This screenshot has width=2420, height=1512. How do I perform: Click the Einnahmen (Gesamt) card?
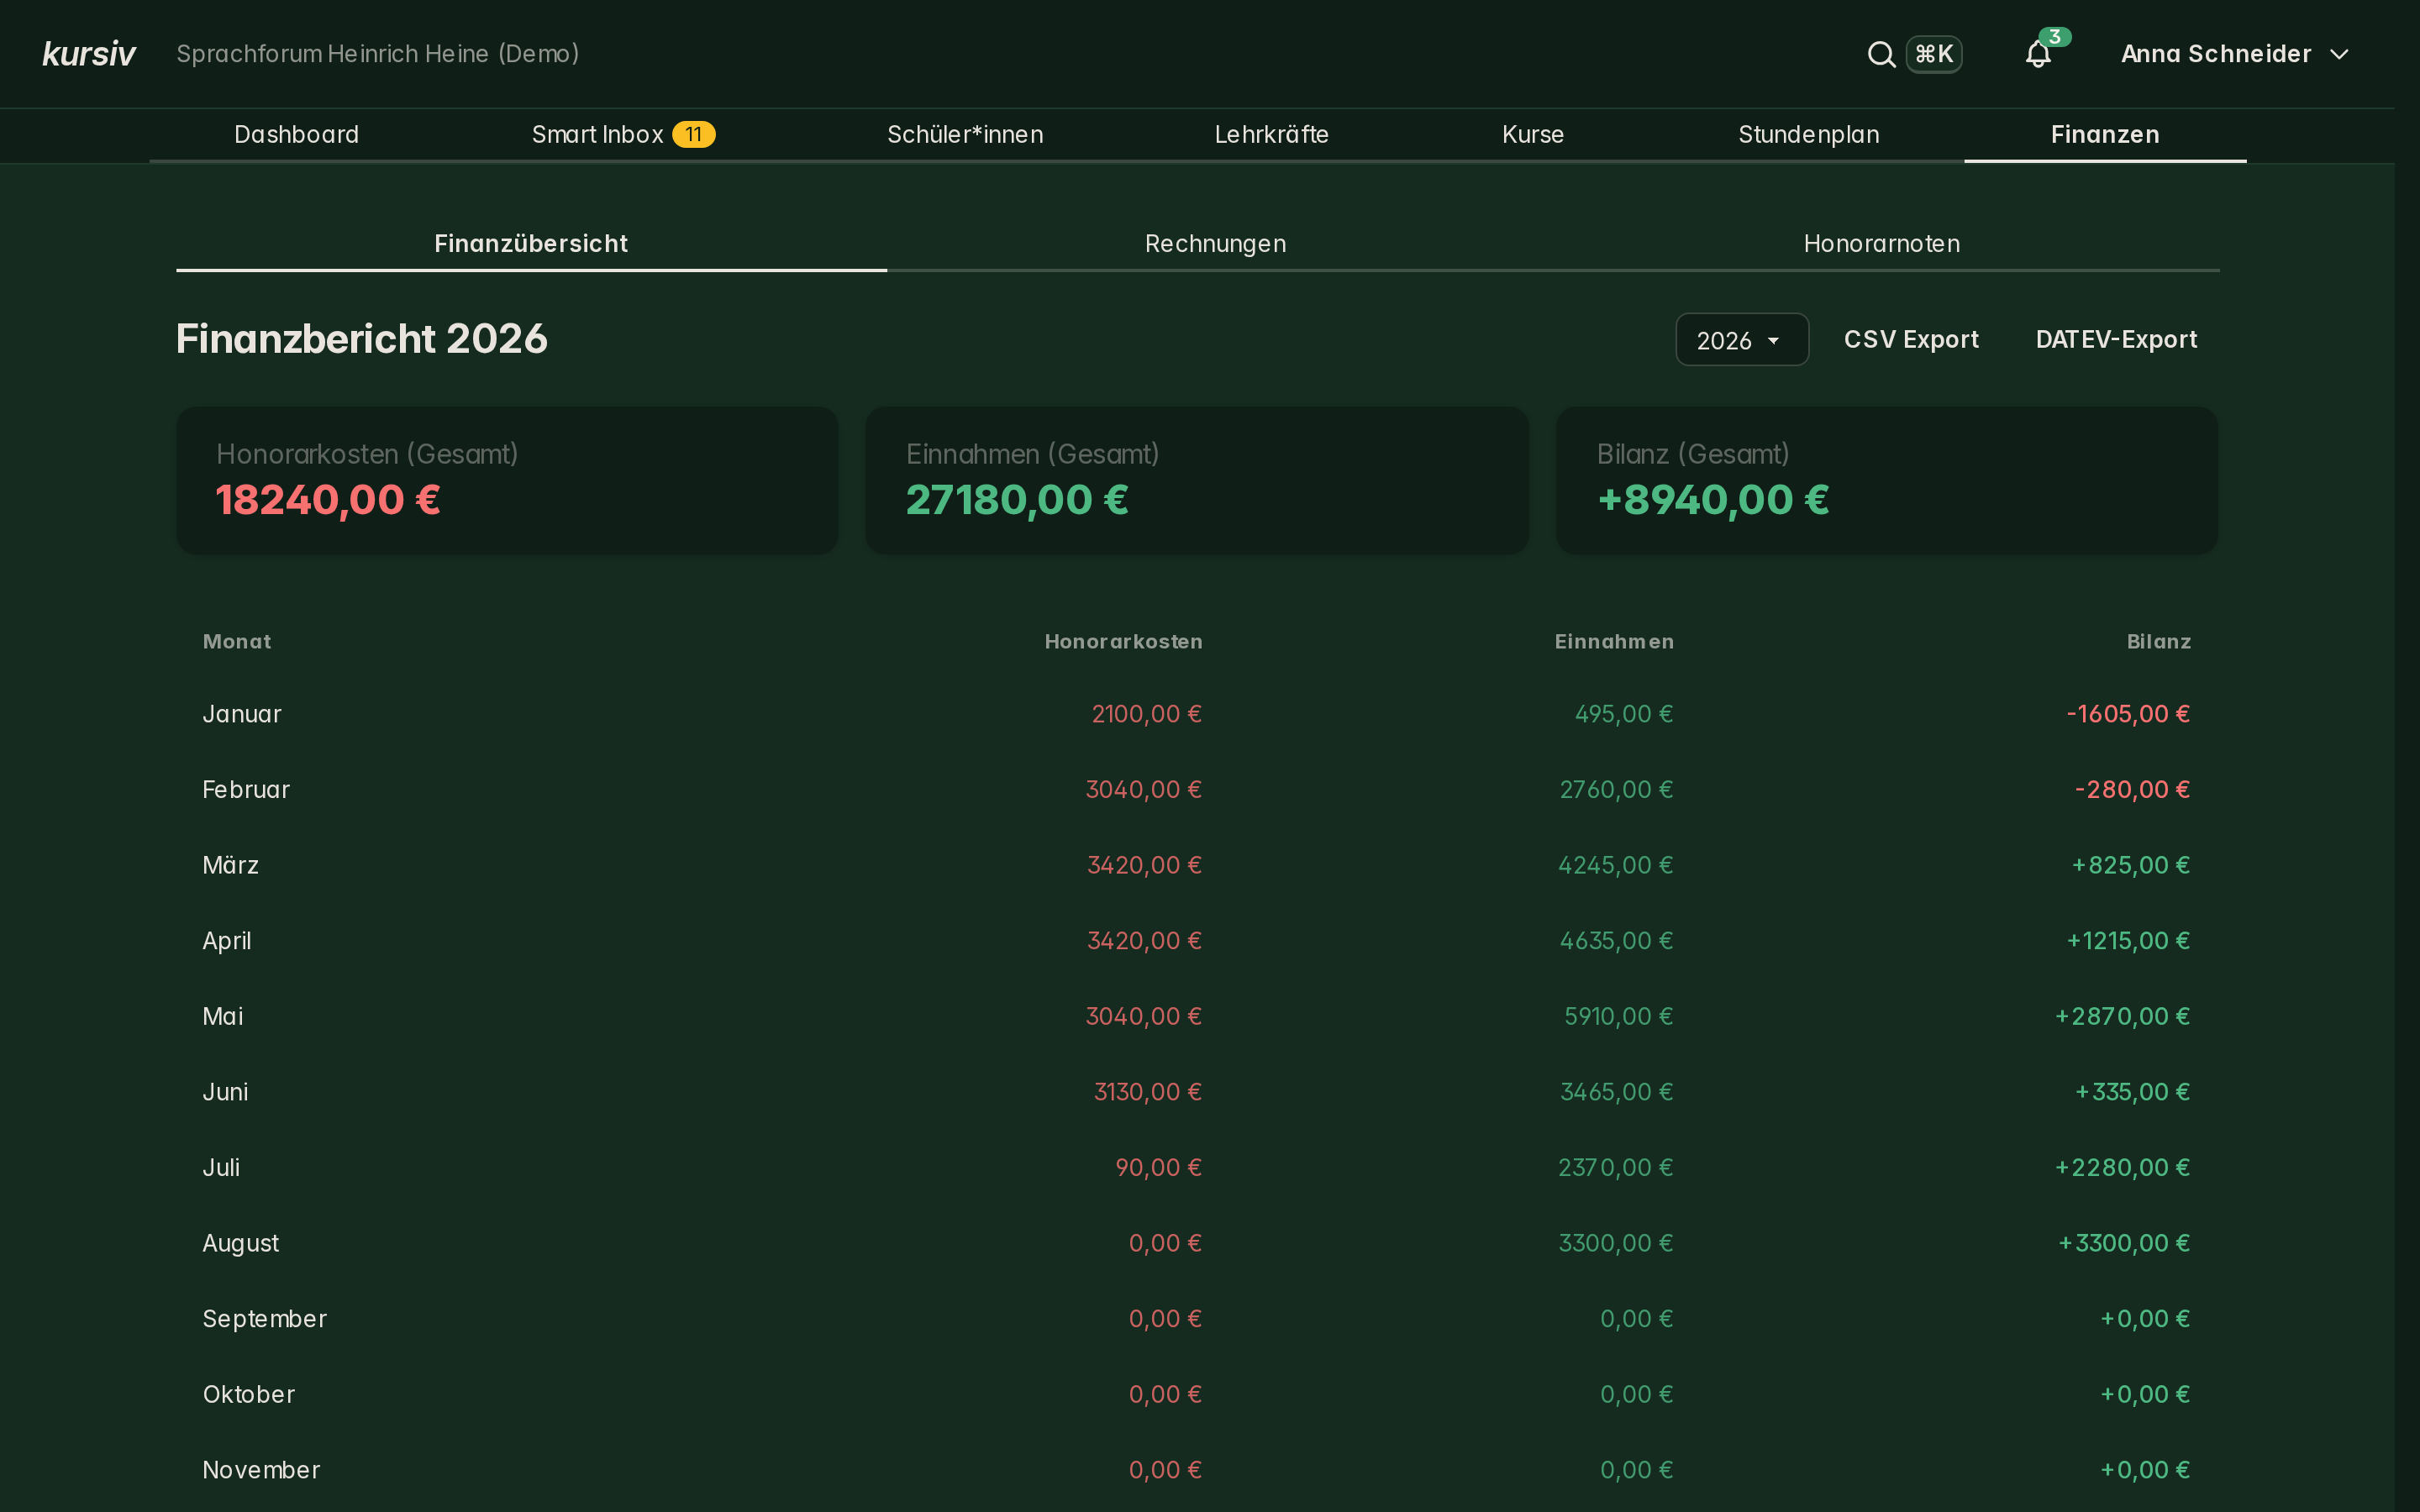(x=1196, y=480)
